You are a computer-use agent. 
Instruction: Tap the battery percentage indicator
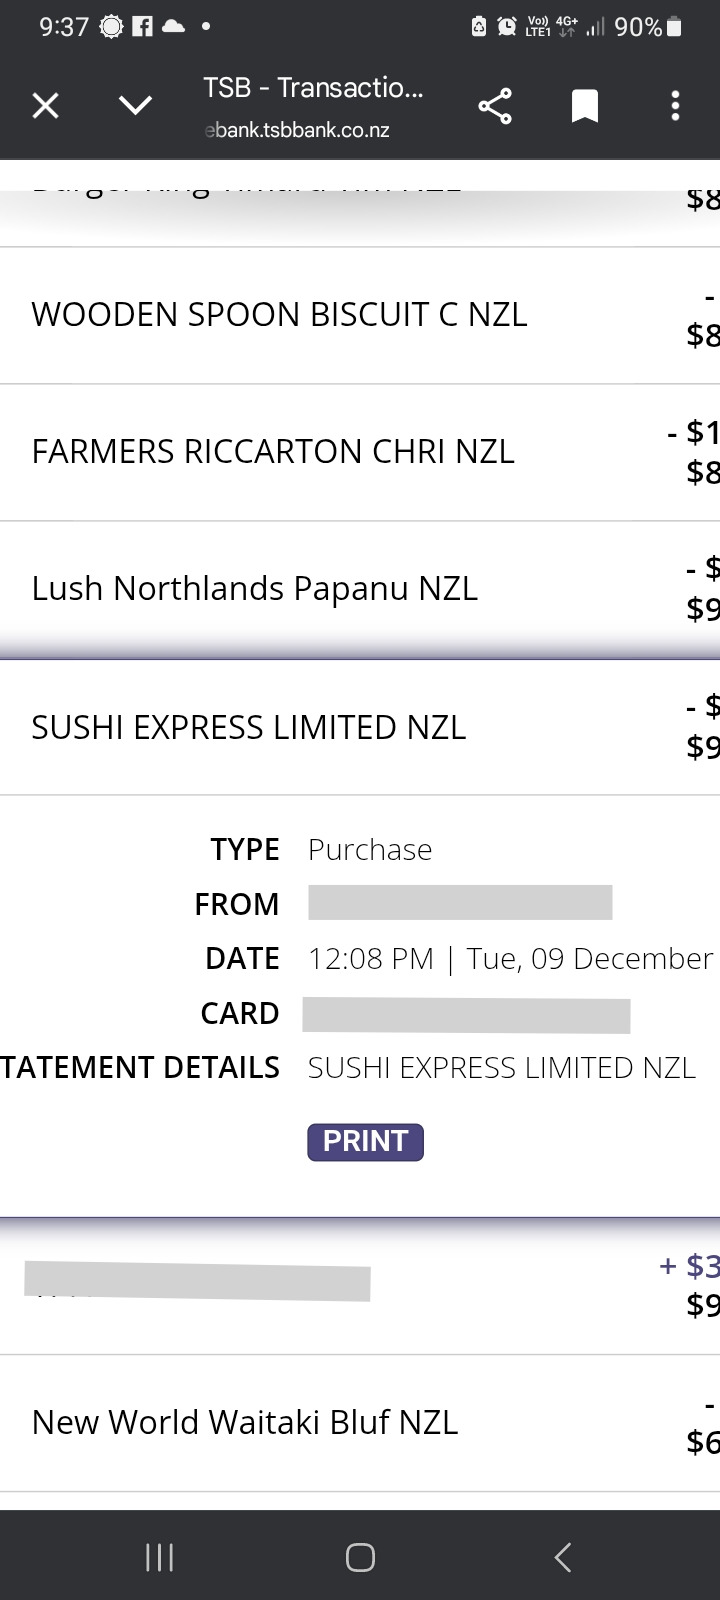click(x=638, y=27)
